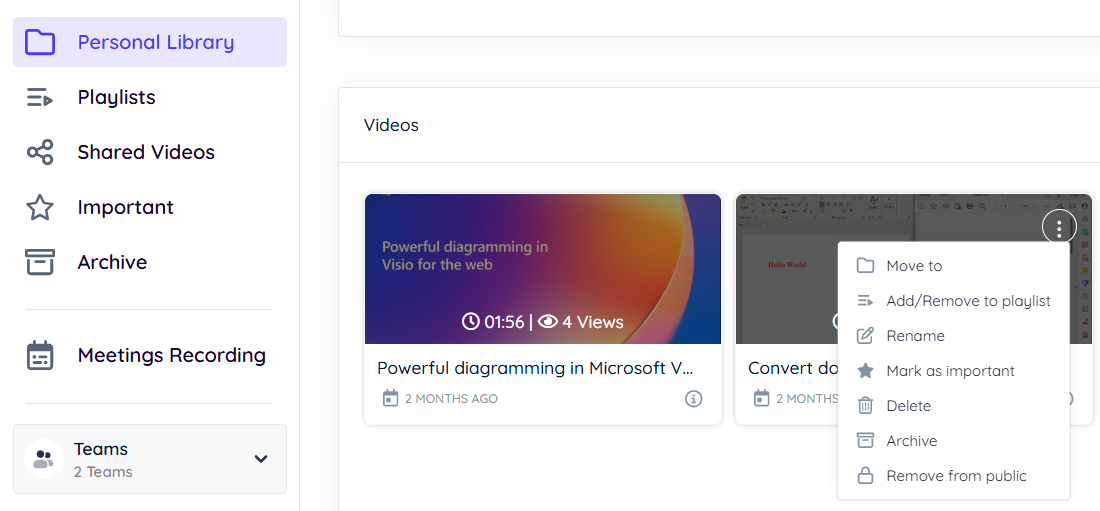Click the Playlists icon in sidebar
The height and width of the screenshot is (511, 1100).
40,98
